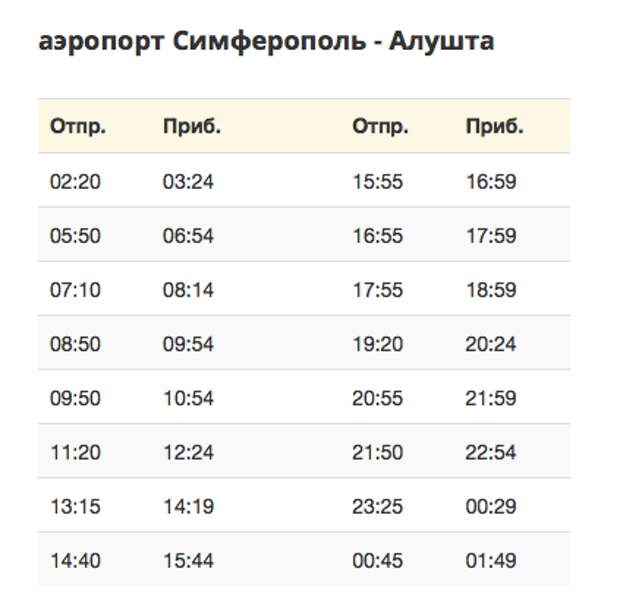Select the 19:20 departure time
This screenshot has height=600, width=620.
tap(378, 344)
